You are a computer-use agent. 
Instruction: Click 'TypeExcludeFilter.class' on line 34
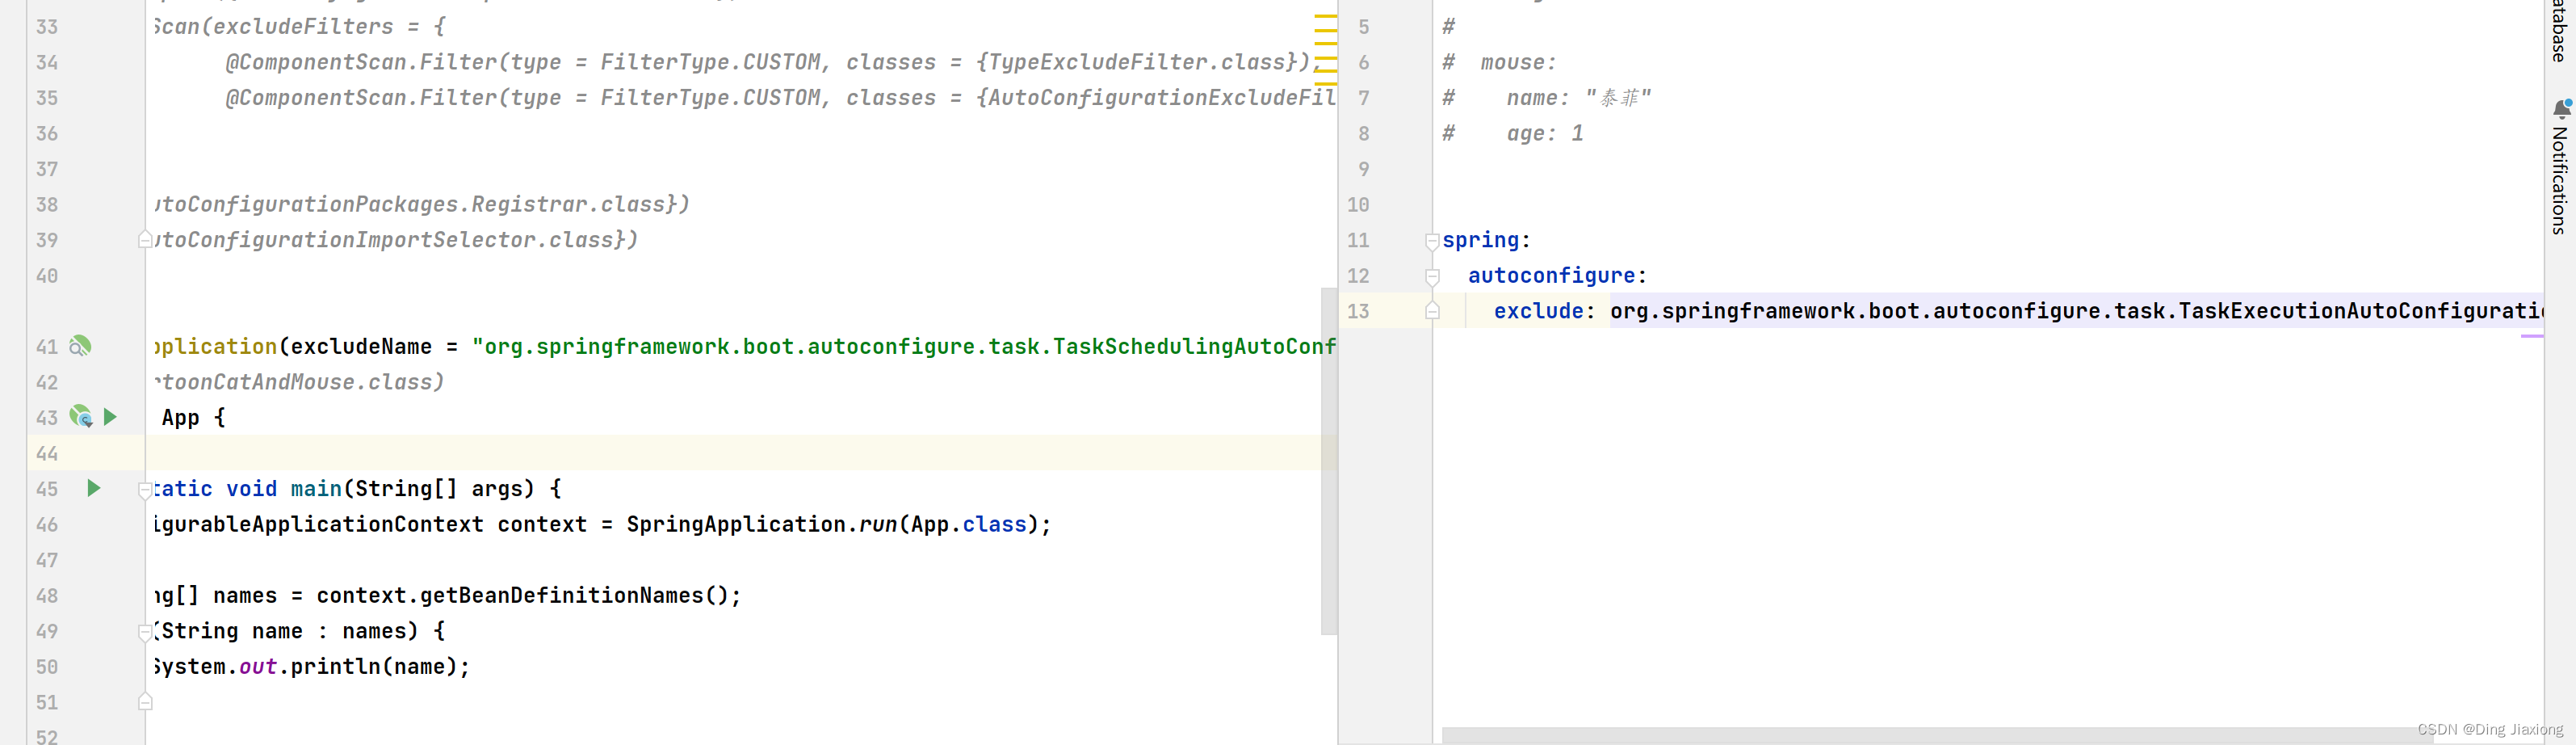1136,62
